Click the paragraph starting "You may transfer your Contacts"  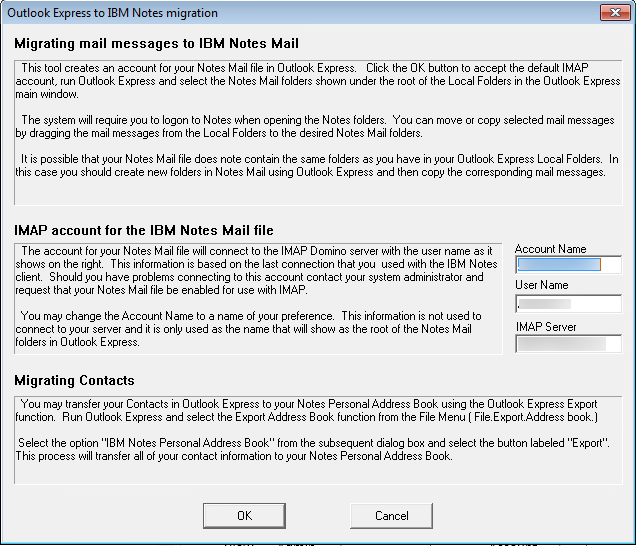[307, 410]
